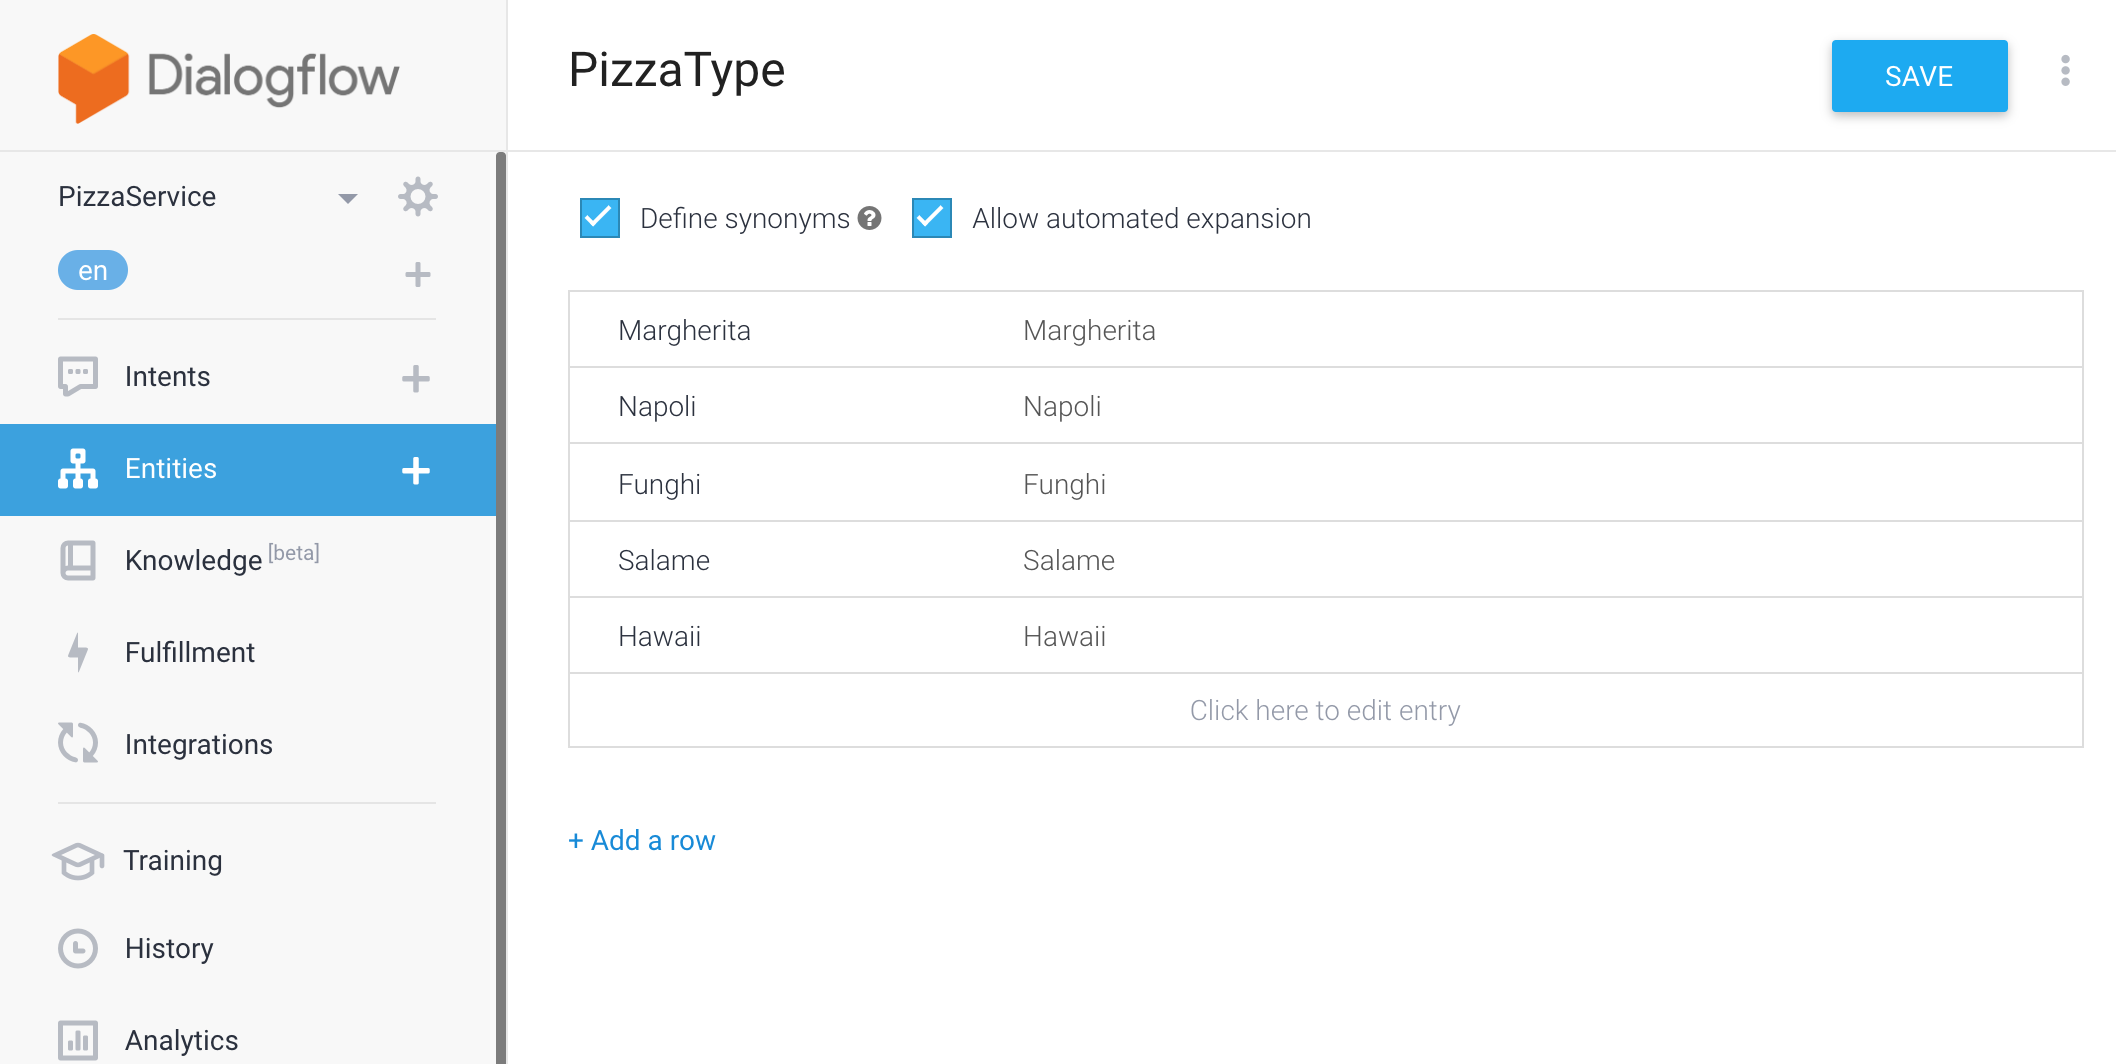
Task: Disable Allow automated expansion checkbox
Action: click(x=932, y=218)
